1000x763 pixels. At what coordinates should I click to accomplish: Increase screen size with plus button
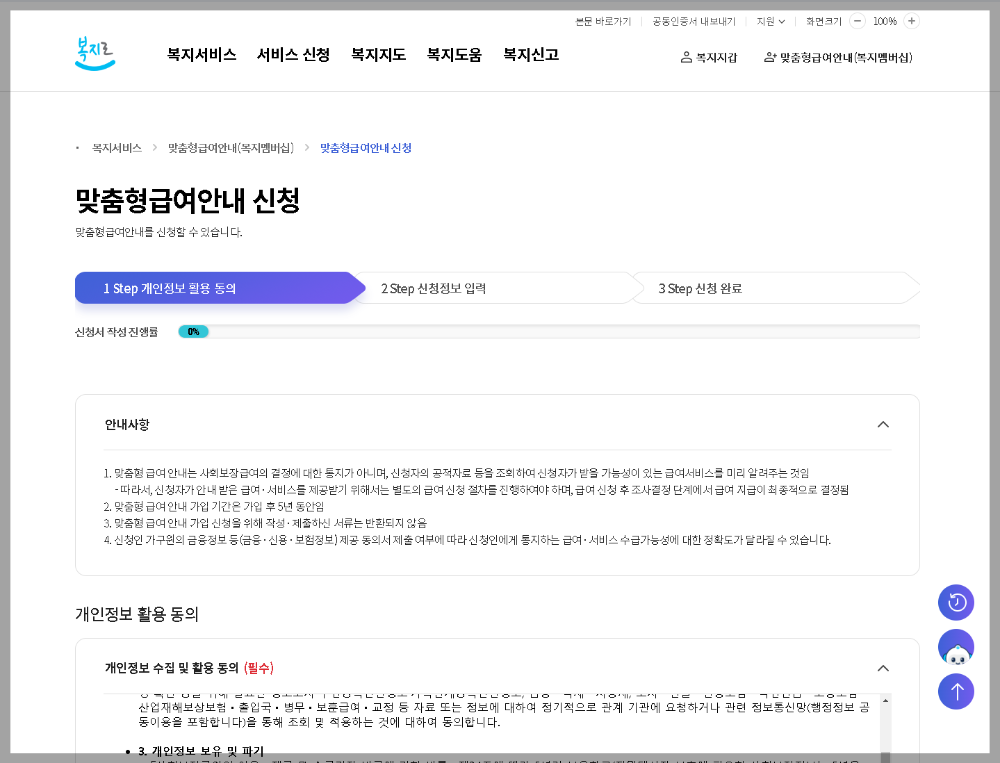912,21
